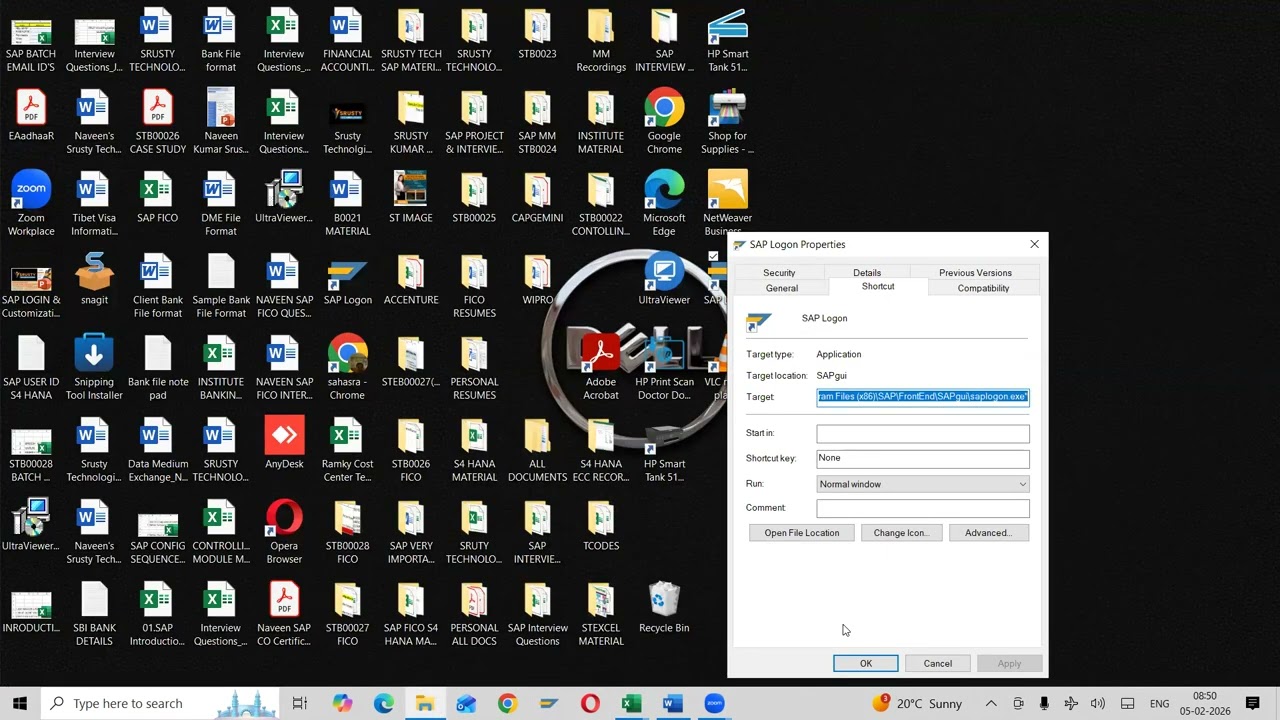Switch to the General tab
This screenshot has height=720, width=1280.
click(x=782, y=288)
